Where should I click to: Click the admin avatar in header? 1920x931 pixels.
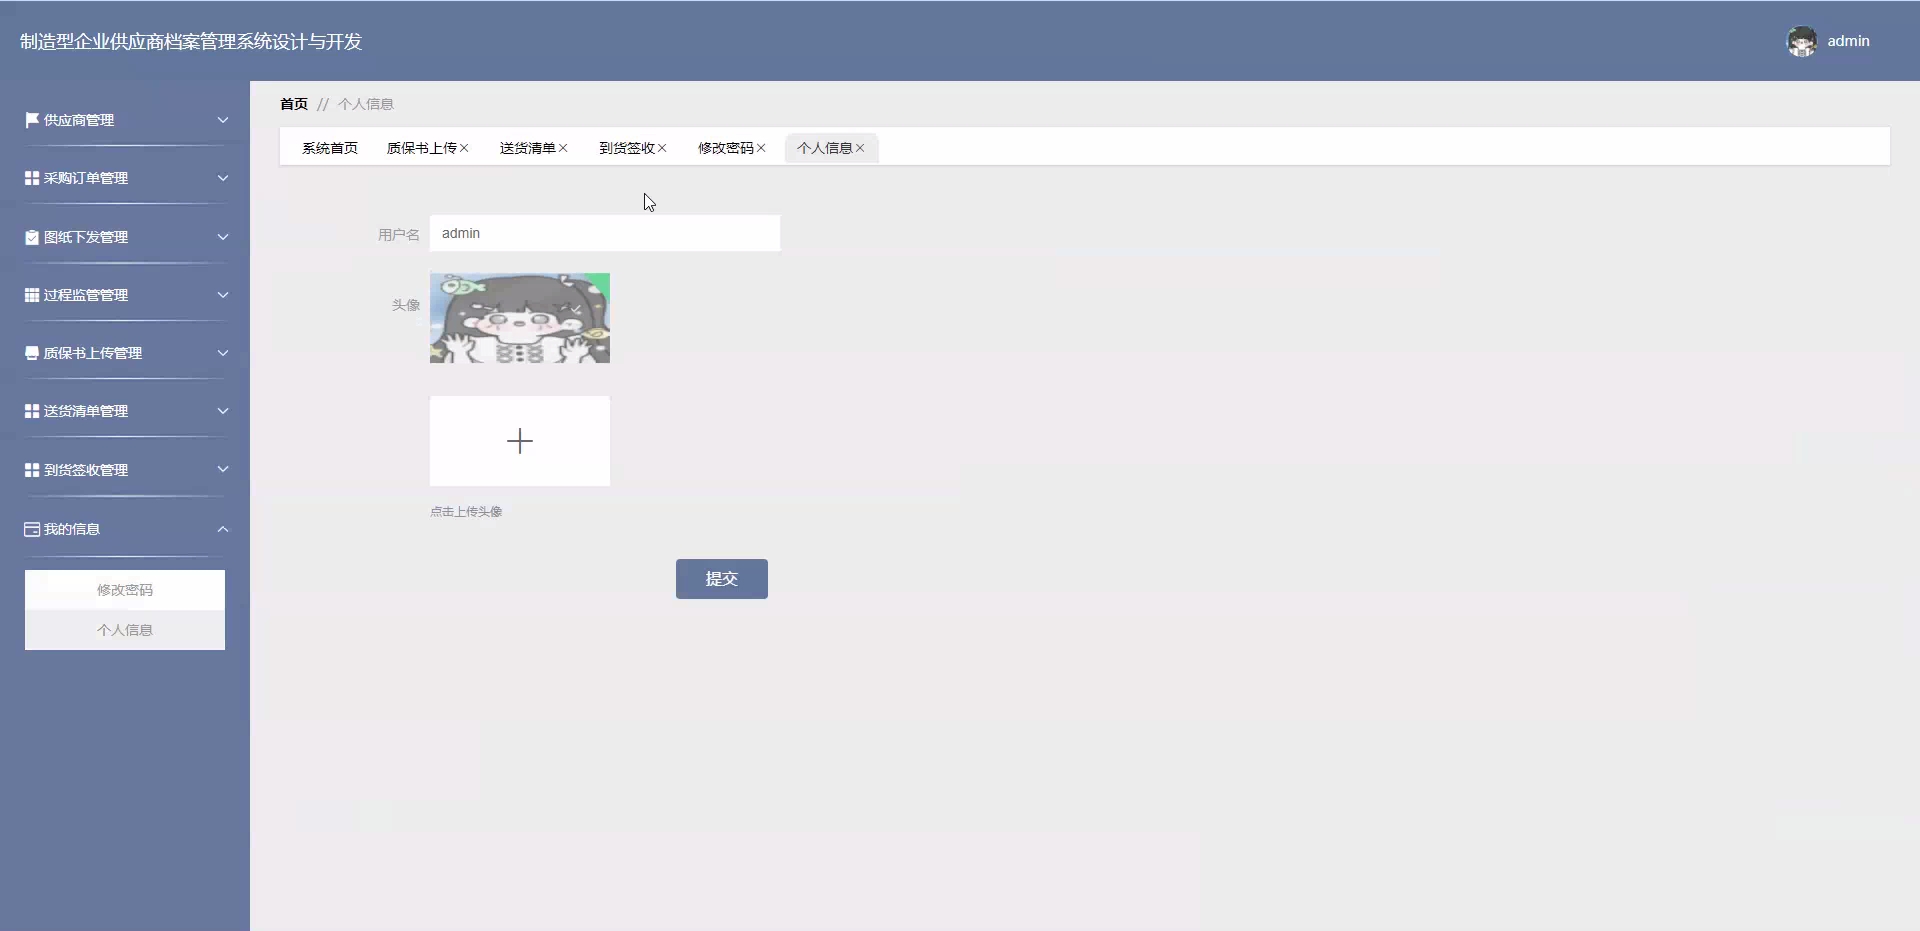[x=1802, y=41]
